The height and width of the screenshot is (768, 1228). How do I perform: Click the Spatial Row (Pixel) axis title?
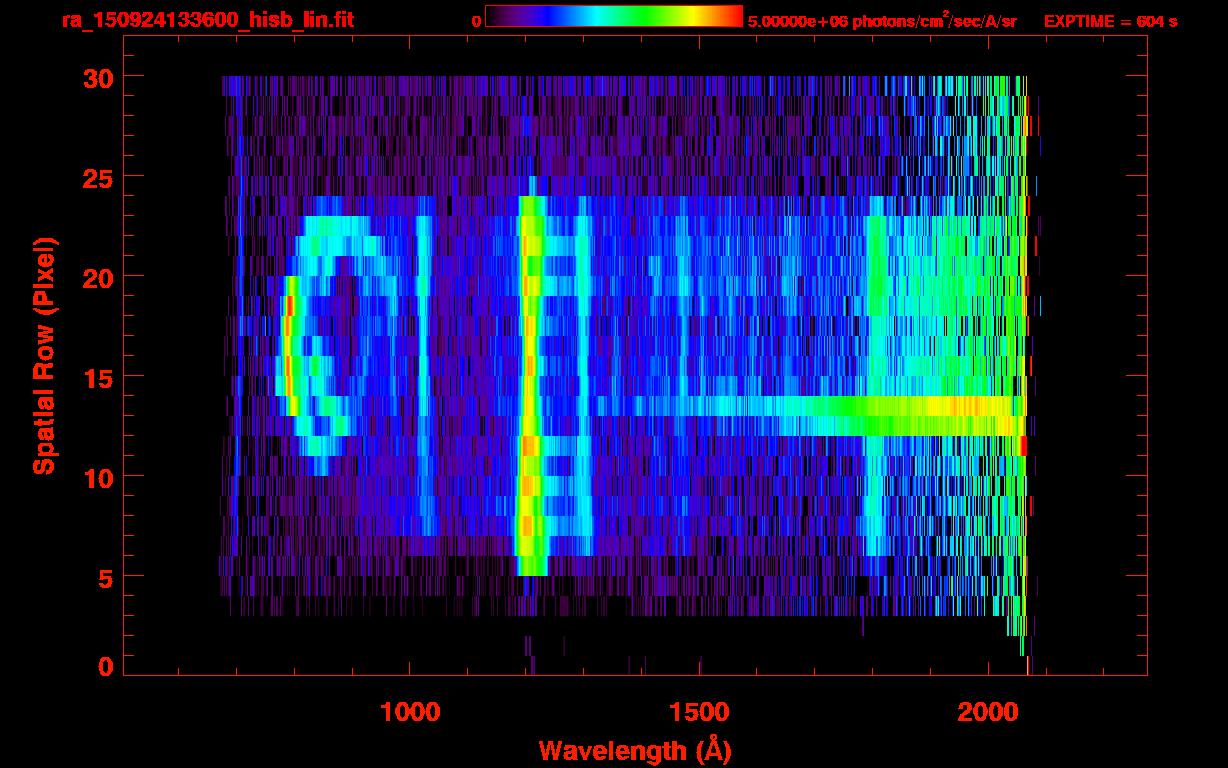pyautogui.click(x=43, y=355)
